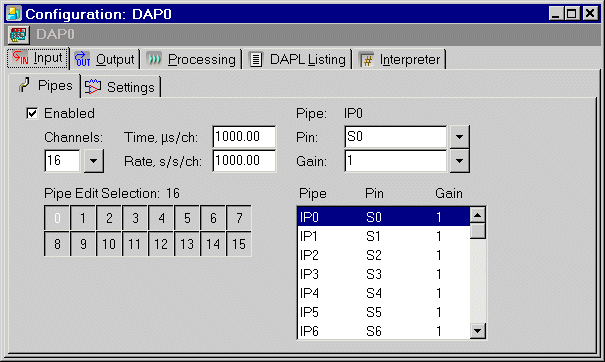Click the DAP0 board icon below title bar
The height and width of the screenshot is (362, 605).
click(19, 35)
